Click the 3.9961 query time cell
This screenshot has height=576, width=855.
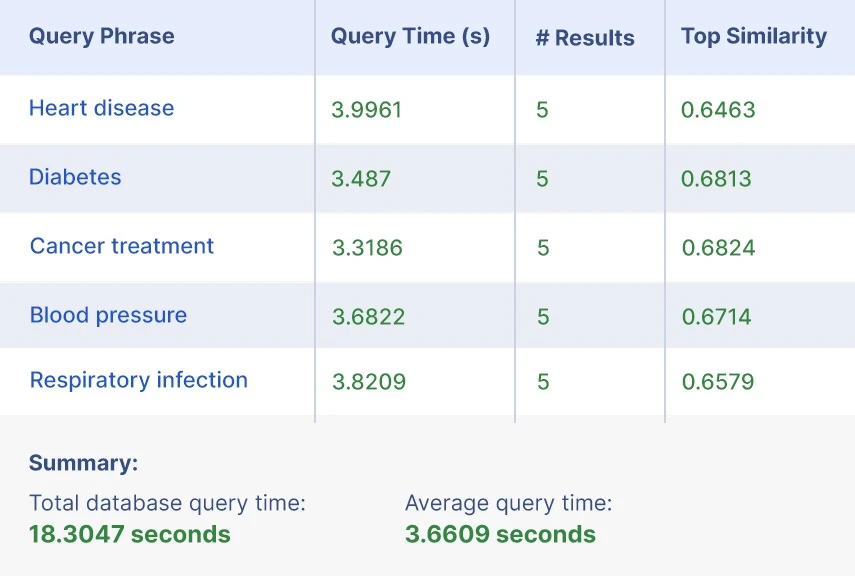[367, 109]
